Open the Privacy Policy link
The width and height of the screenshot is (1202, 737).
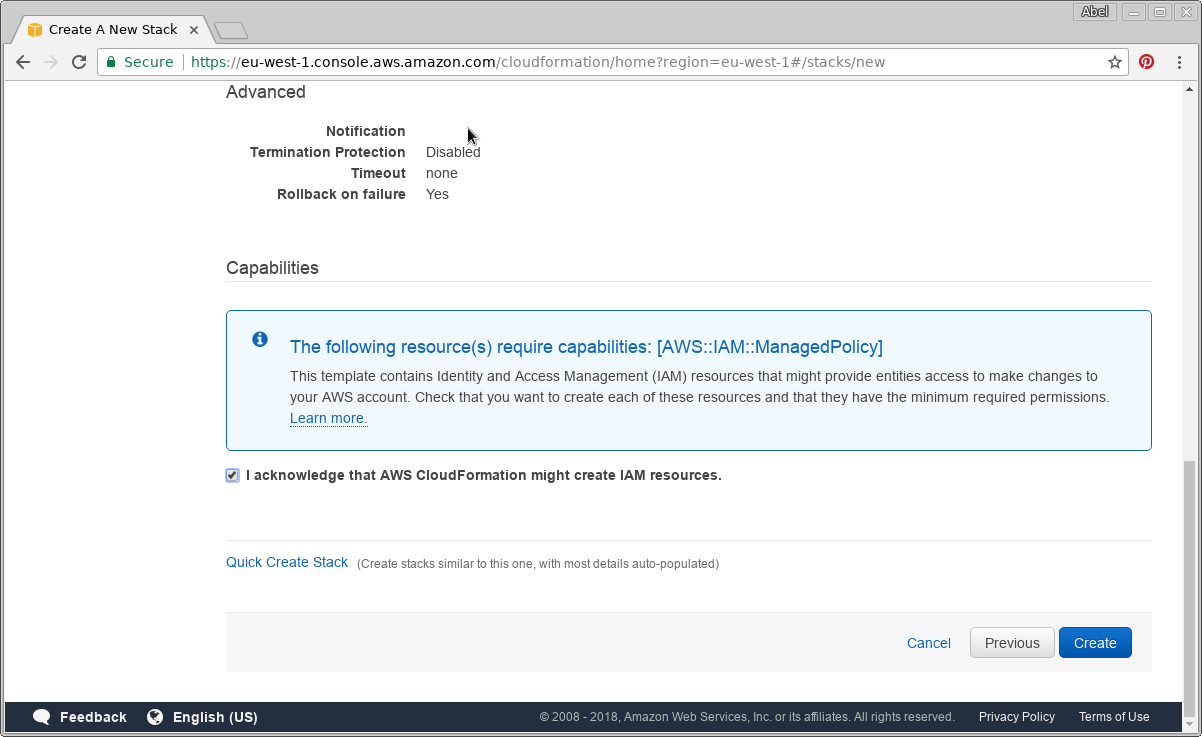tap(1017, 717)
